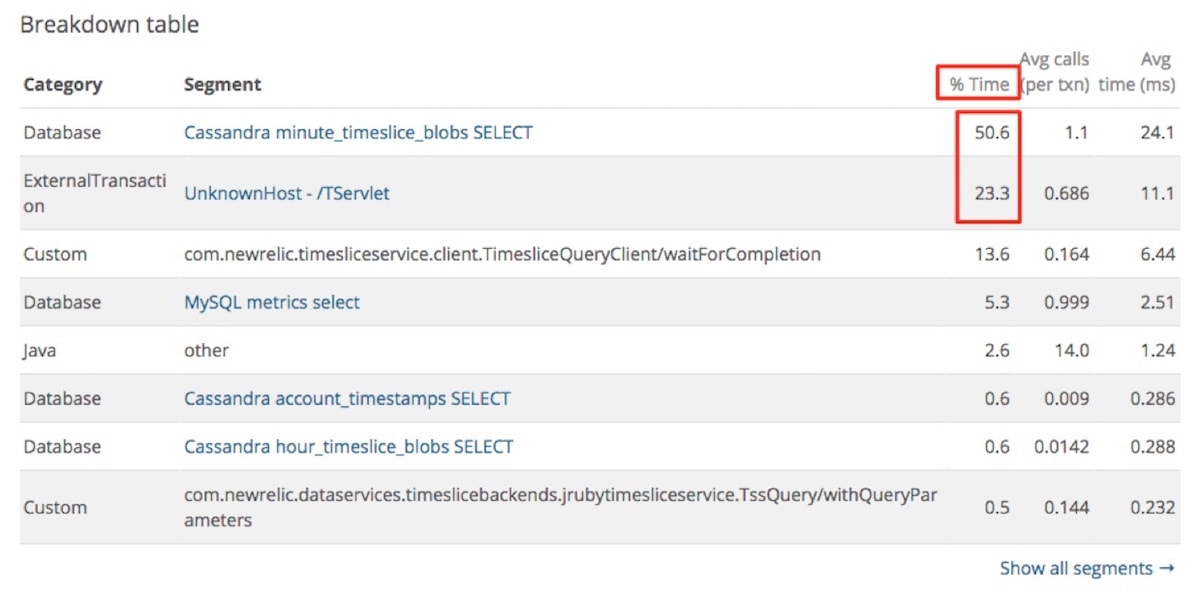The image size is (1200, 597).
Task: Click the Java other segment row
Action: [599, 350]
